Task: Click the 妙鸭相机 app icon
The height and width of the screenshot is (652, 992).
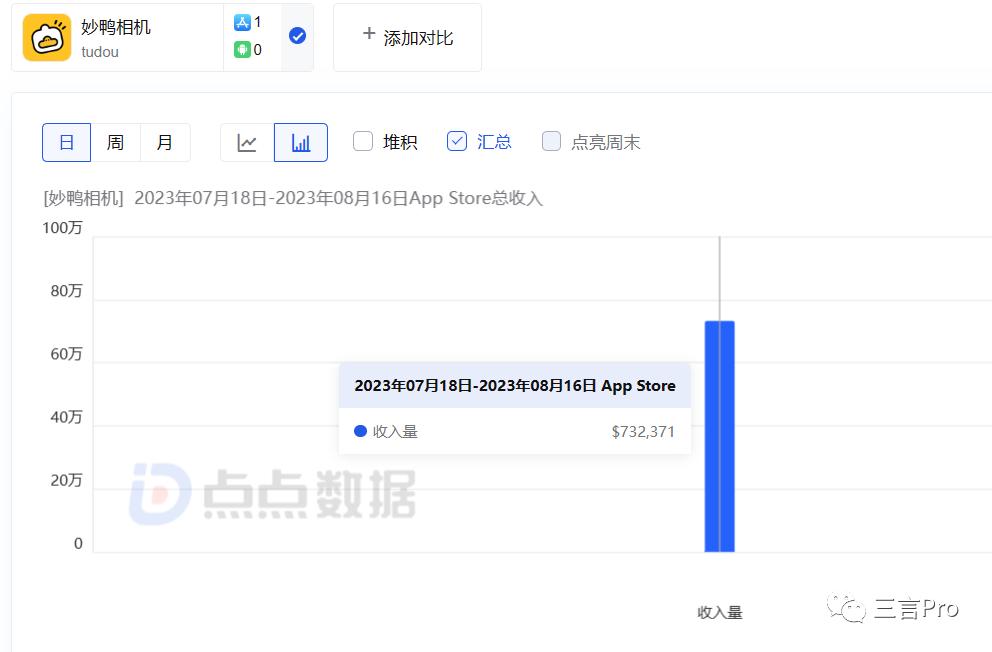Action: [47, 38]
